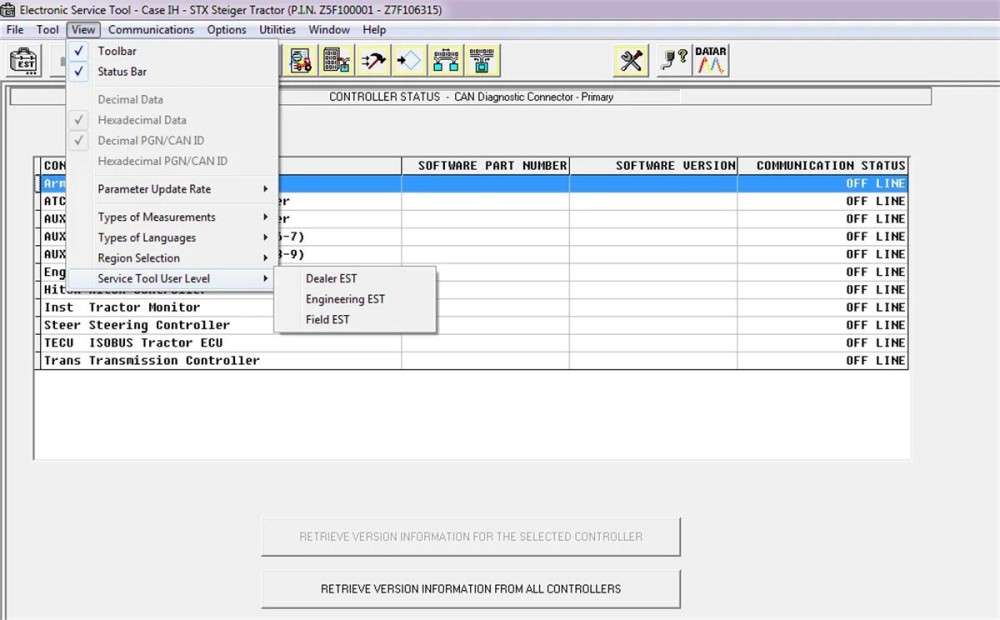This screenshot has width=1000, height=620.
Task: Select Decimal Data in the View menu
Action: [172, 100]
